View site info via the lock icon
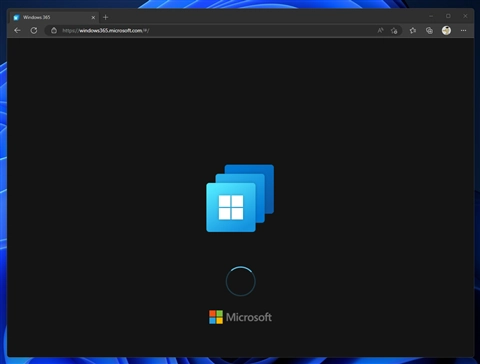This screenshot has width=480, height=364. pyautogui.click(x=54, y=30)
